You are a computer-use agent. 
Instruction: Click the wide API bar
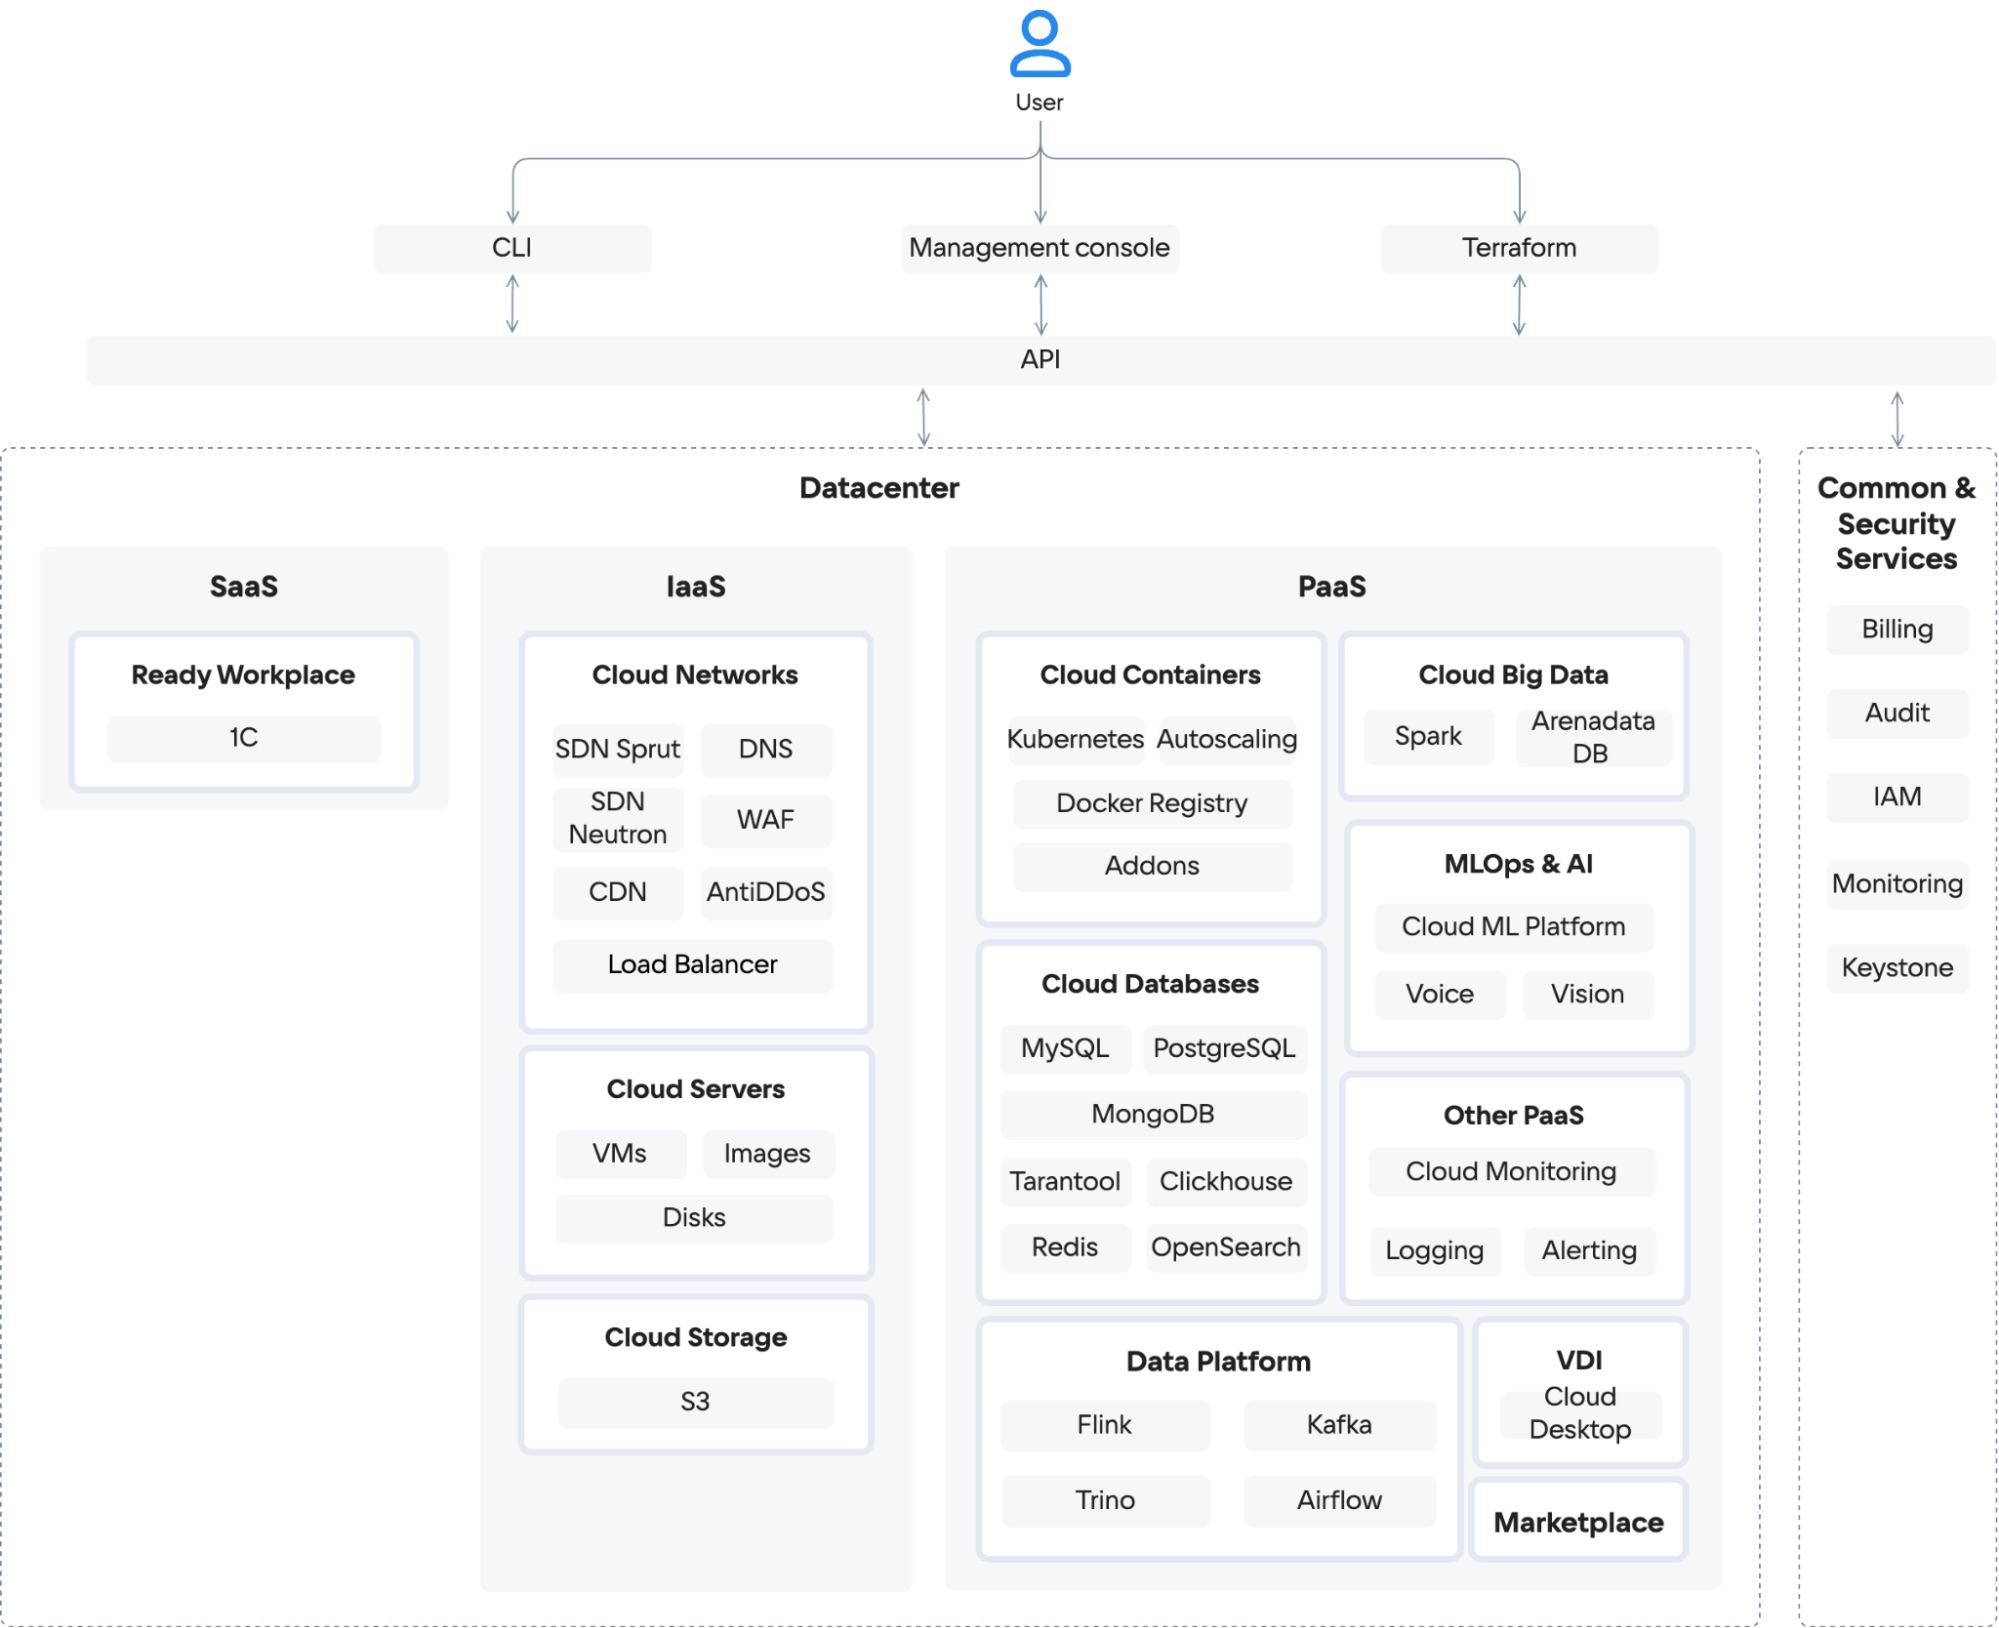click(1039, 360)
